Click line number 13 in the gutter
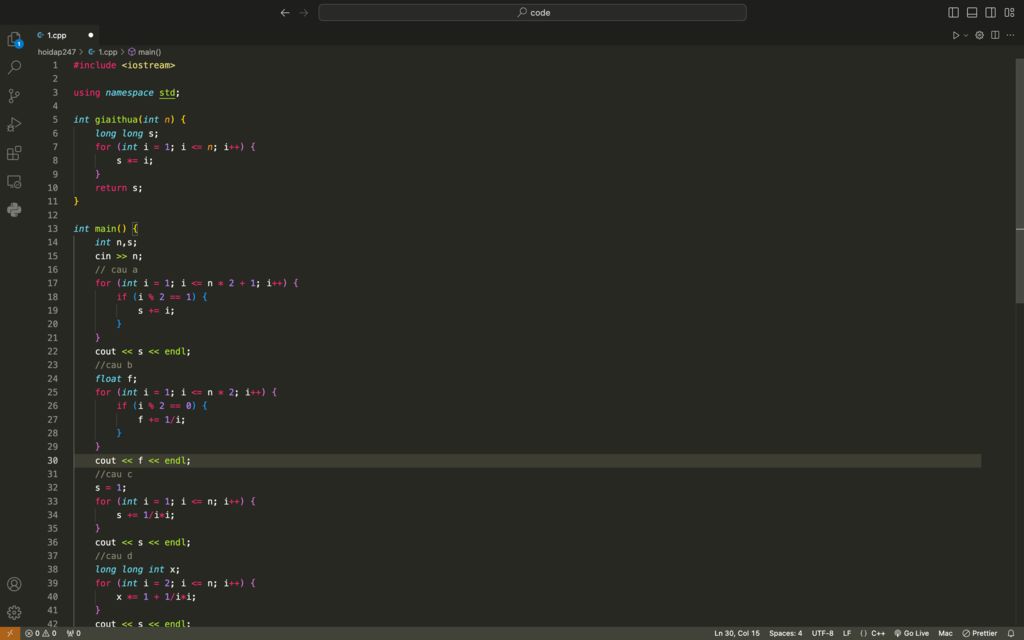The width and height of the screenshot is (1024, 640). click(52, 229)
